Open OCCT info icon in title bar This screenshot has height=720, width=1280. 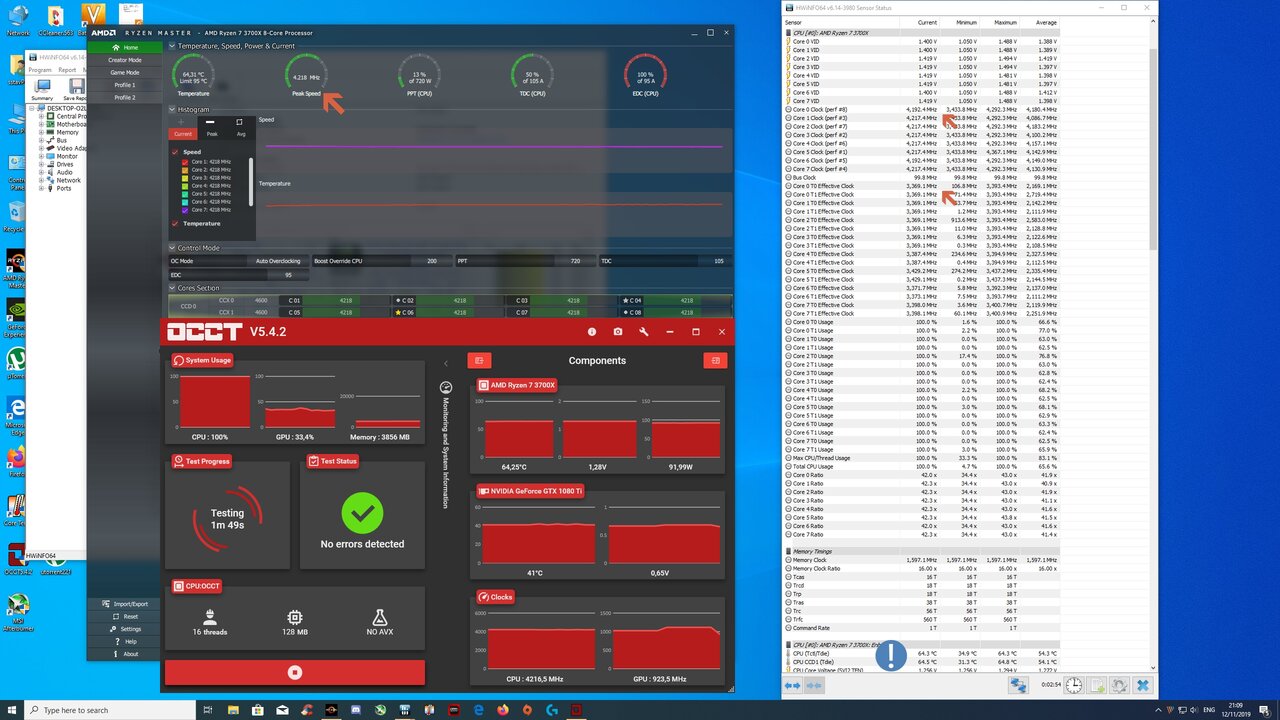pos(592,332)
